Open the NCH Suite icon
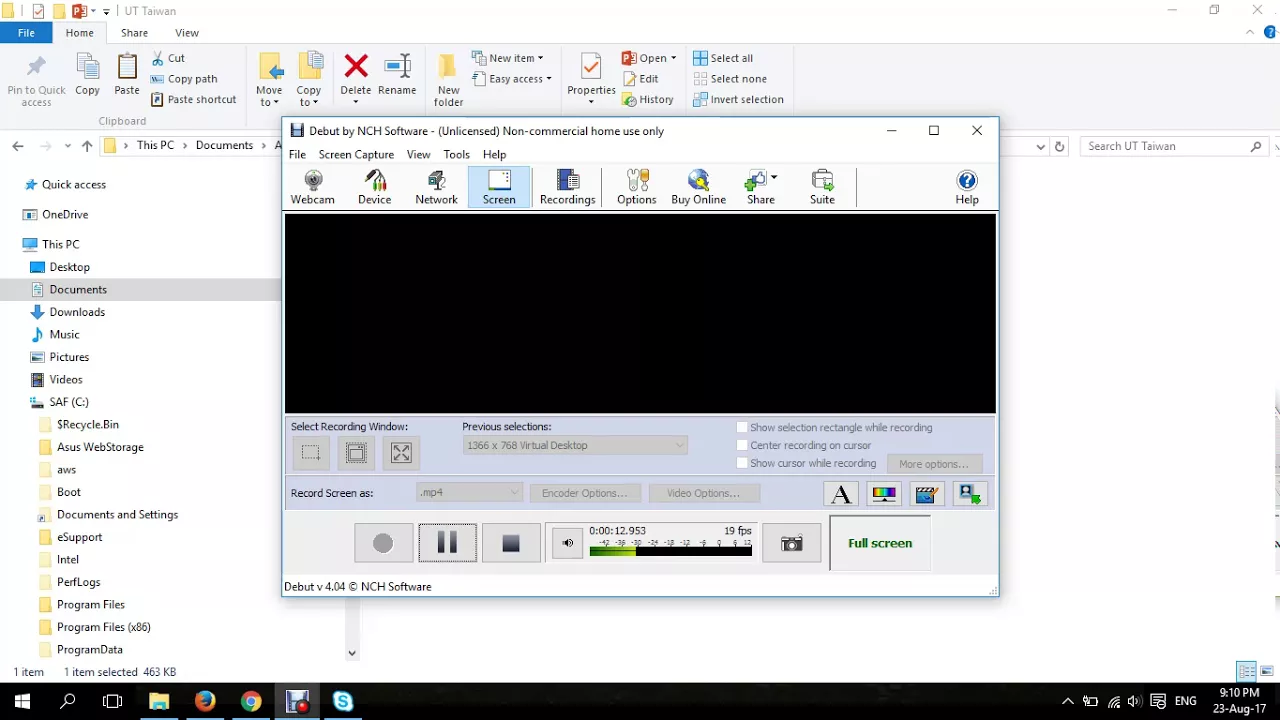The width and height of the screenshot is (1280, 720). tap(822, 187)
